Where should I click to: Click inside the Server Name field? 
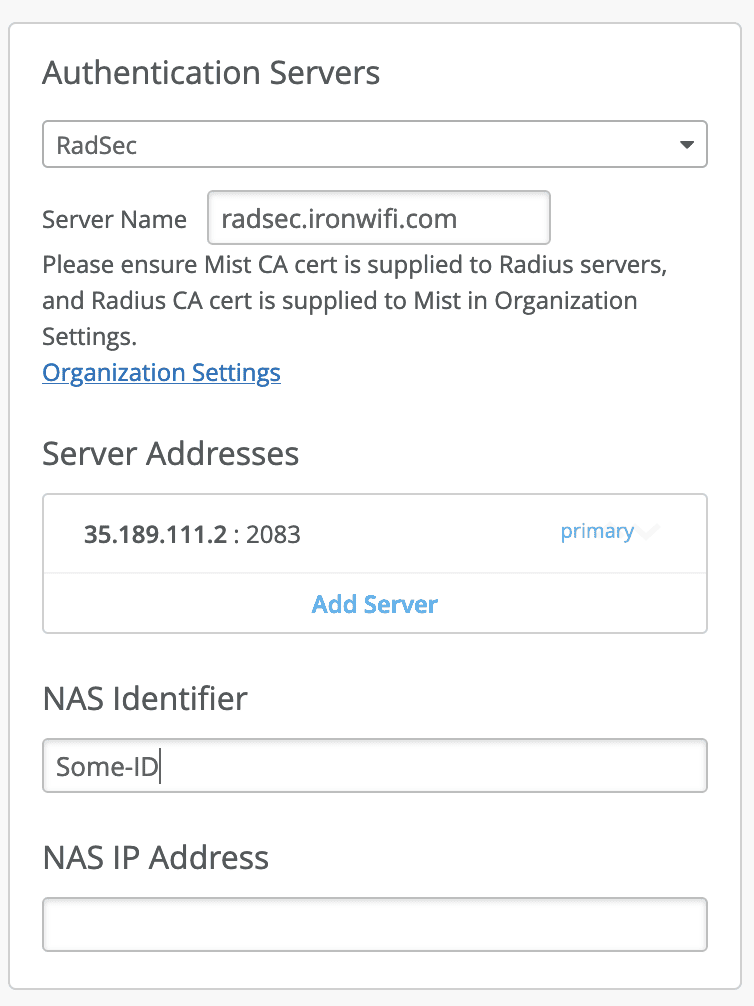coord(379,217)
